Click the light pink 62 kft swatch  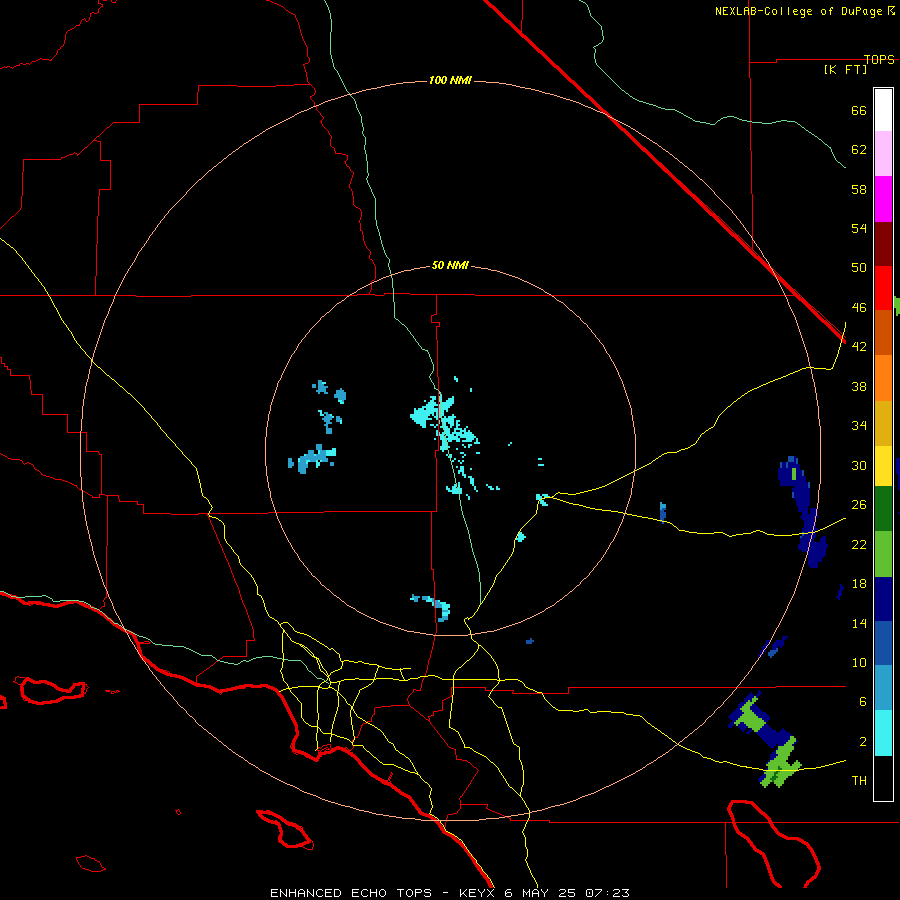click(883, 153)
